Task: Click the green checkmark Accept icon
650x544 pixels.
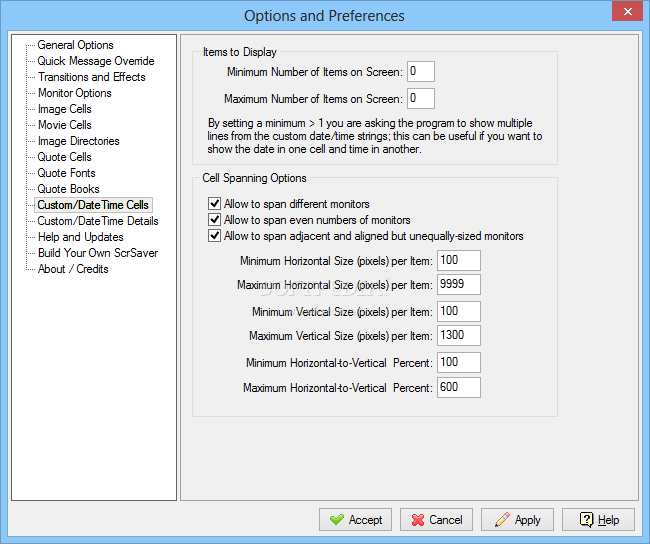Action: (337, 520)
